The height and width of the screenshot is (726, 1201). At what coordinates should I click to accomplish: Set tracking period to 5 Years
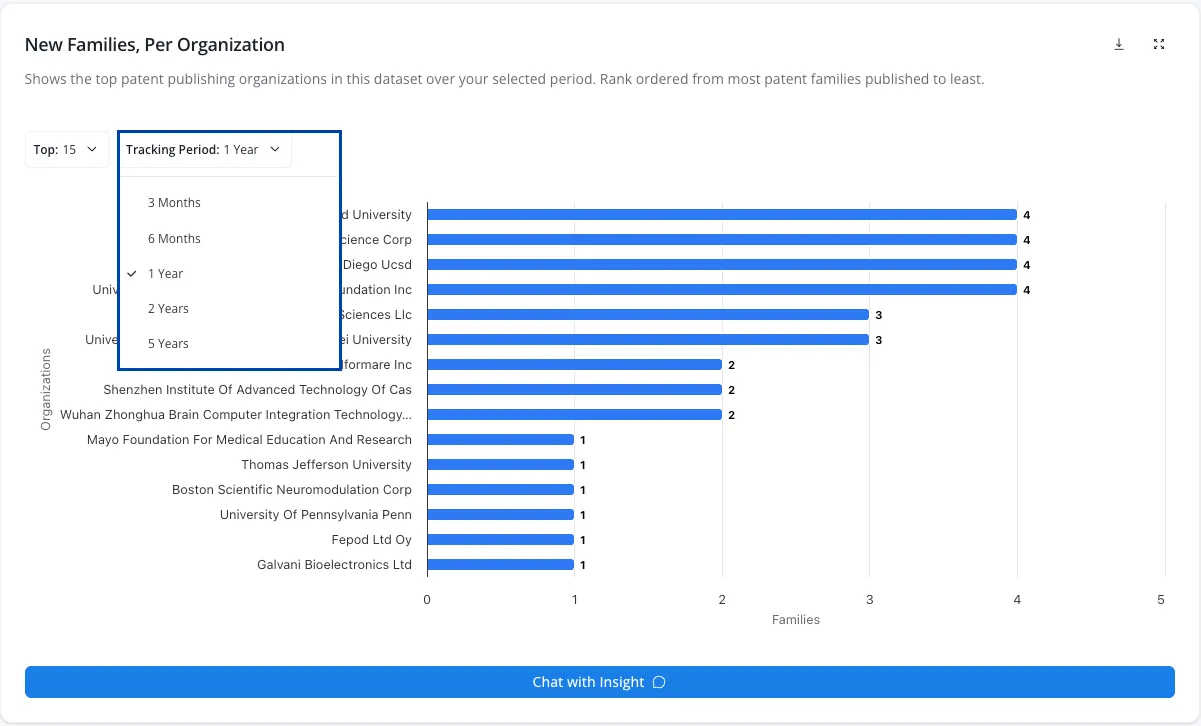pos(168,343)
